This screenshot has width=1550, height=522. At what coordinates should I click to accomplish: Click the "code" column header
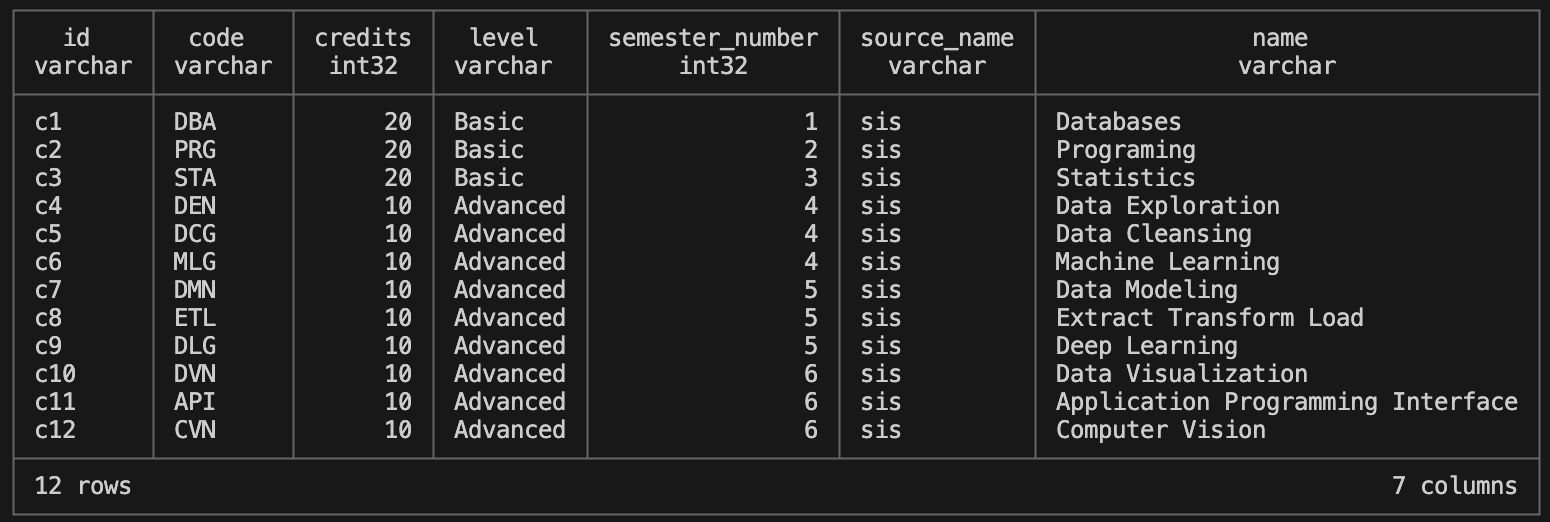pos(216,38)
